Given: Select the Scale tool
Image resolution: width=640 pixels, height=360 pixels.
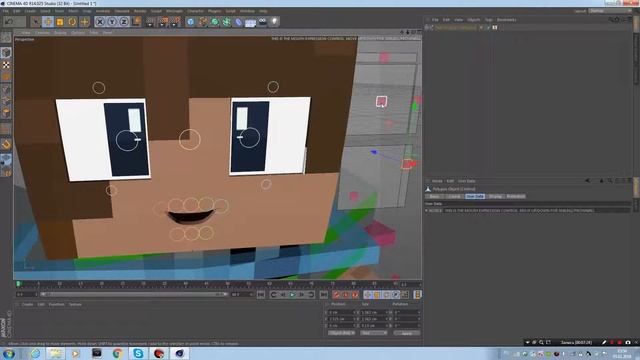Looking at the screenshot, I should coord(60,22).
